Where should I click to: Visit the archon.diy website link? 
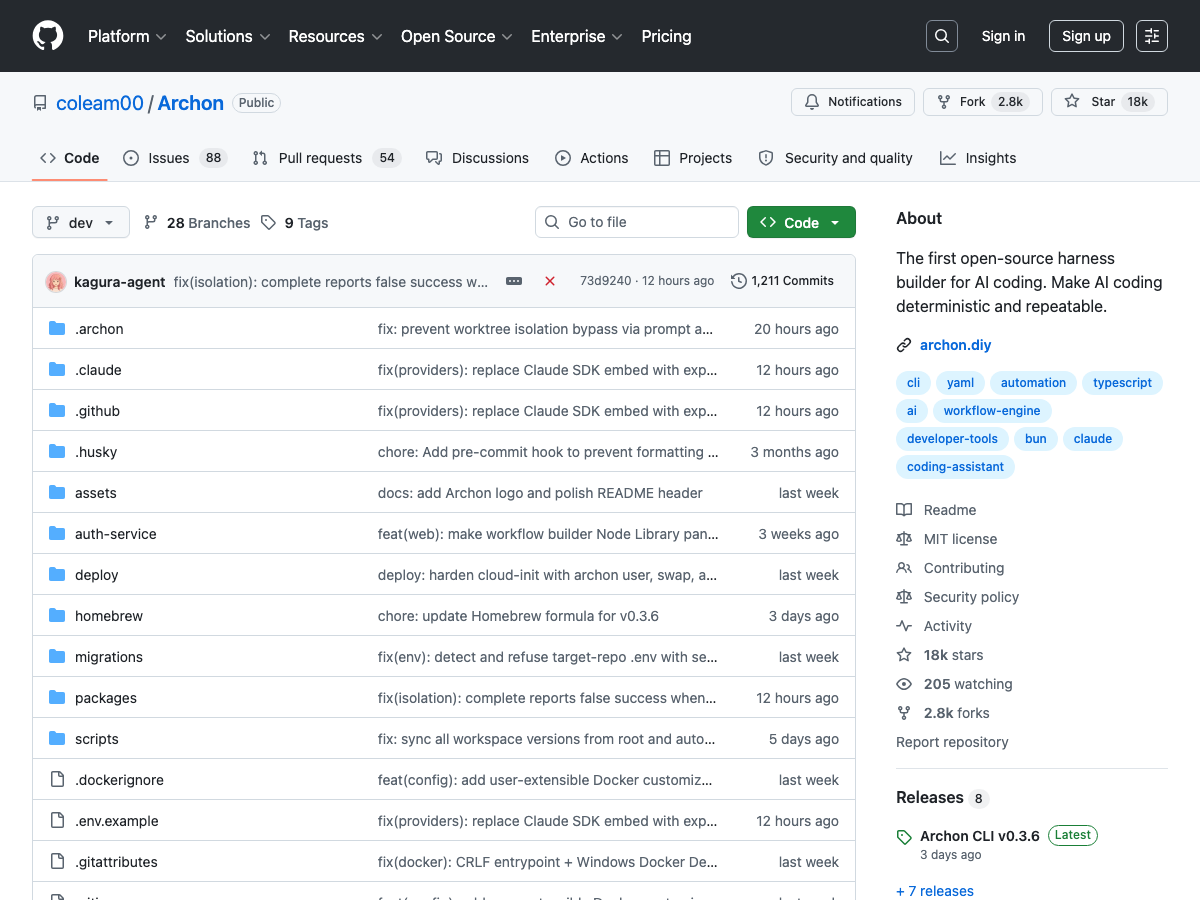955,344
